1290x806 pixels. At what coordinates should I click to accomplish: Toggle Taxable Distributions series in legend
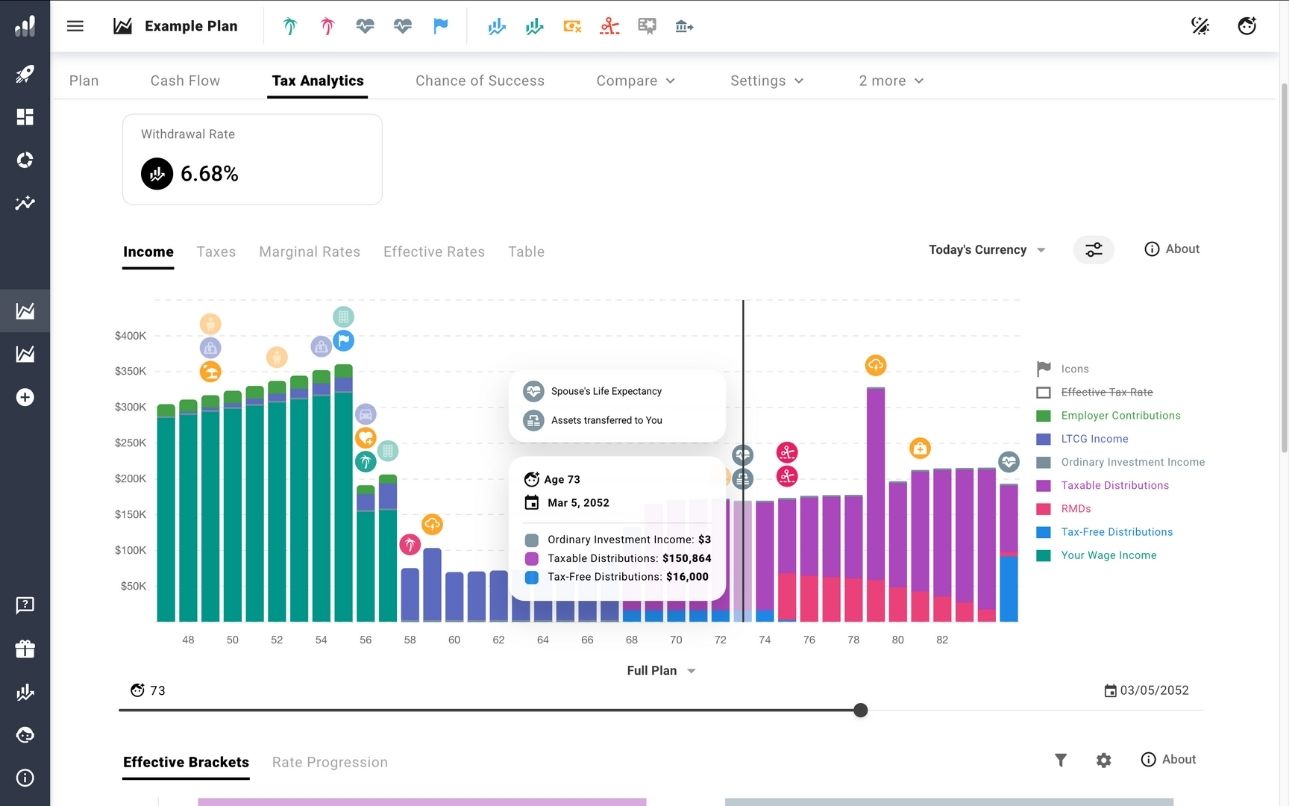pyautogui.click(x=1114, y=486)
